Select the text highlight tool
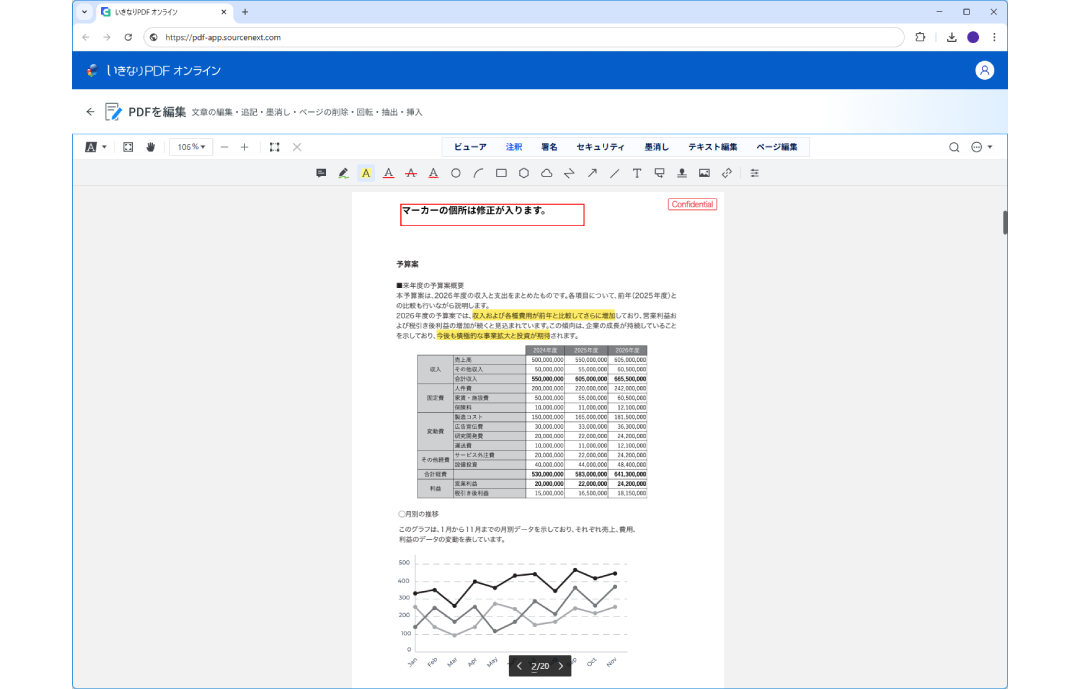1080x689 pixels. (366, 173)
